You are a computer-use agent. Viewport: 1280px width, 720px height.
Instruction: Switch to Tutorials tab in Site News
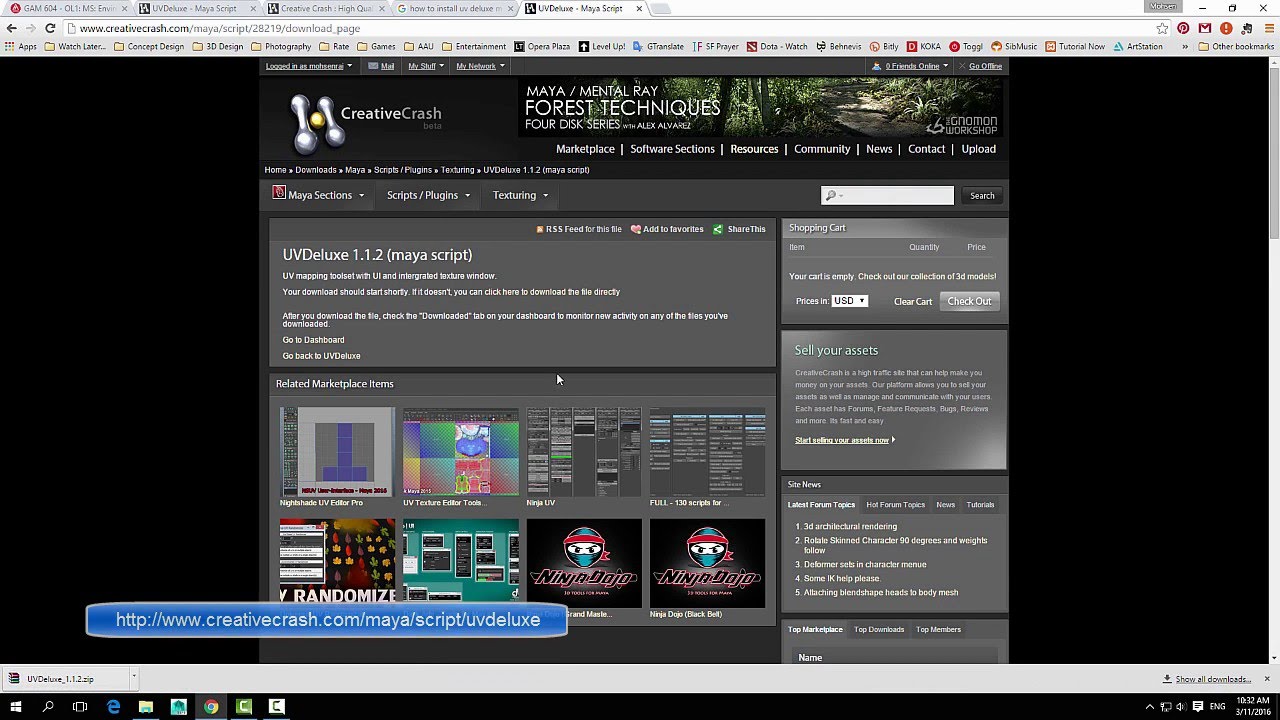pyautogui.click(x=980, y=505)
